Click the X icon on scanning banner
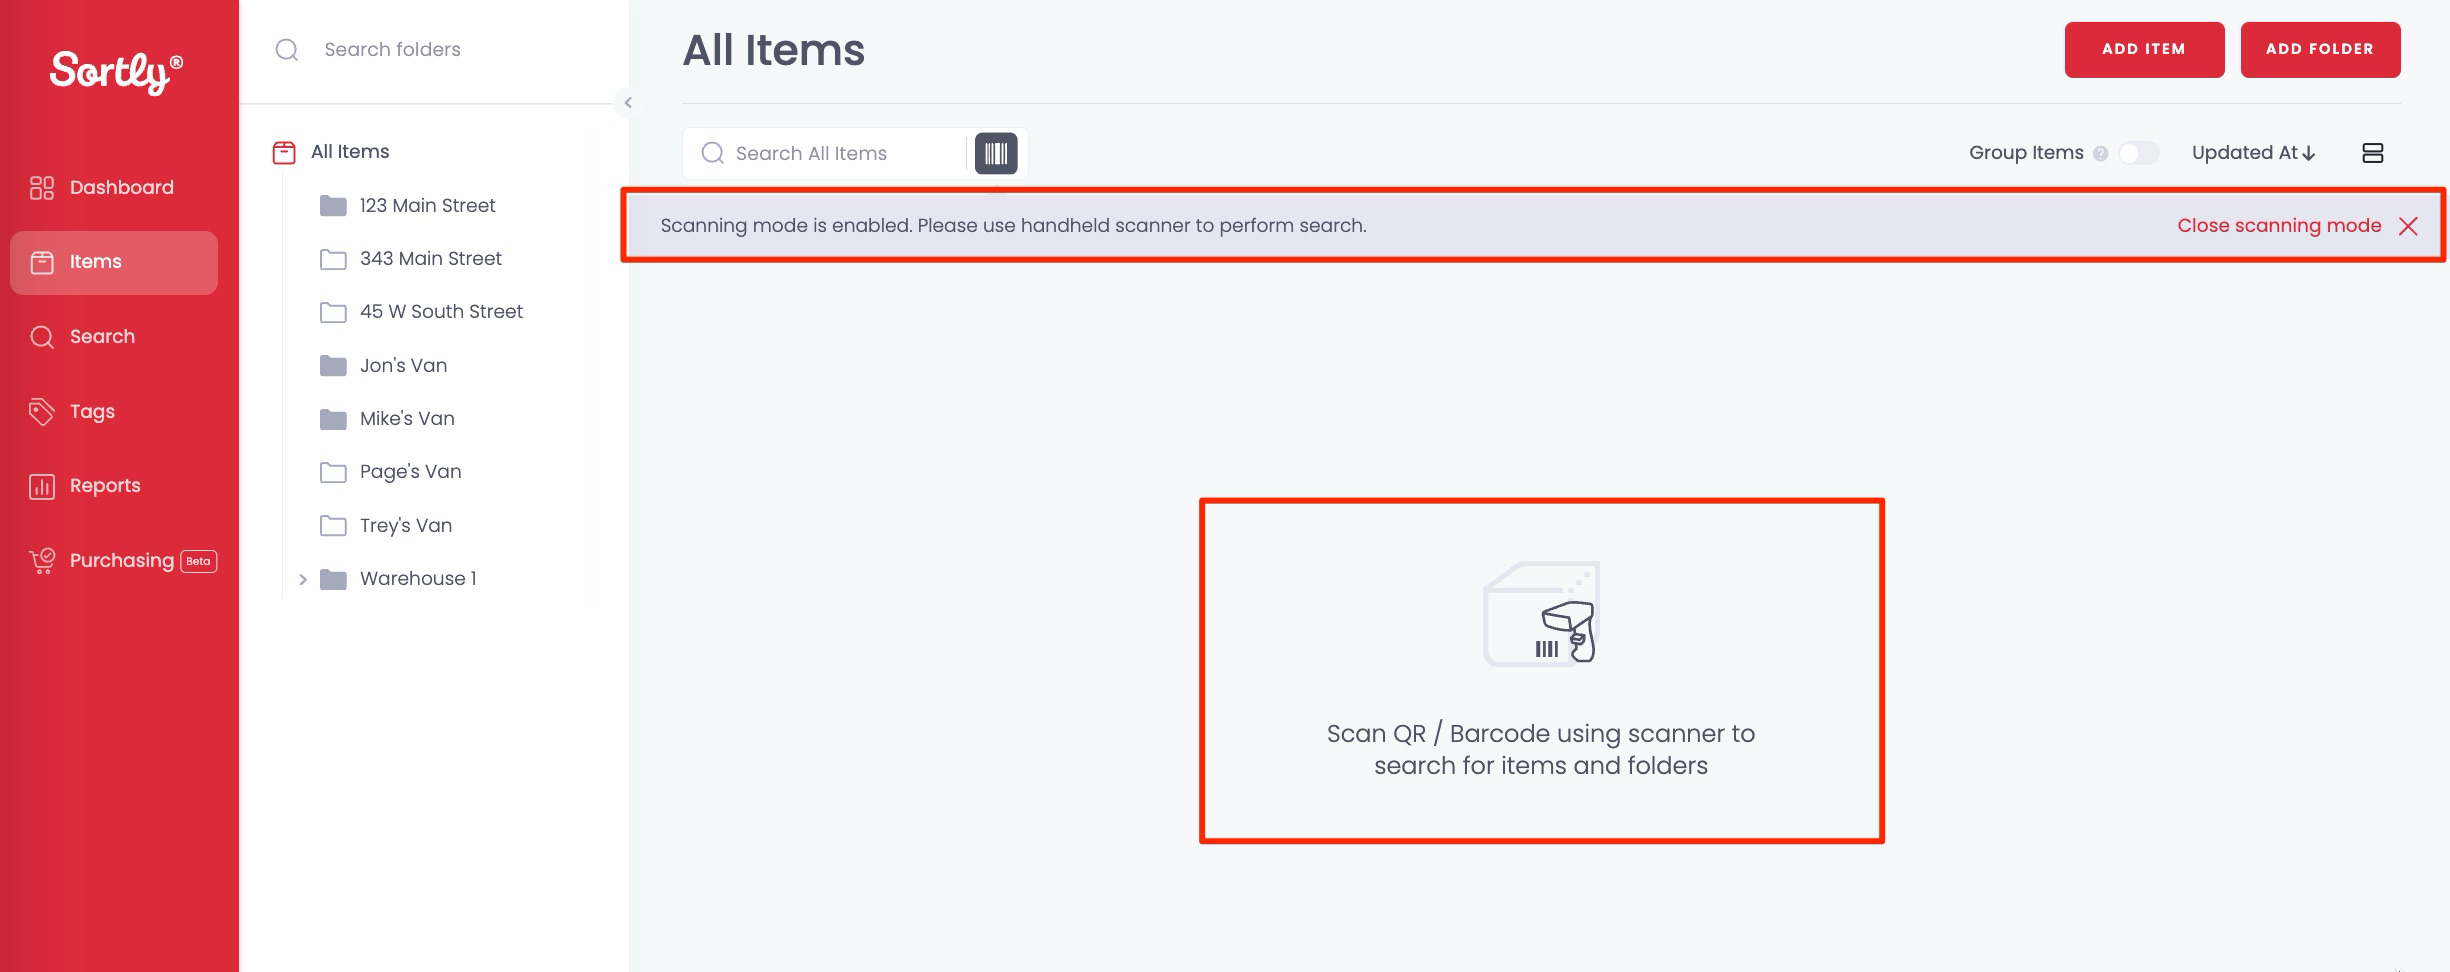Image resolution: width=2450 pixels, height=972 pixels. [x=2408, y=226]
